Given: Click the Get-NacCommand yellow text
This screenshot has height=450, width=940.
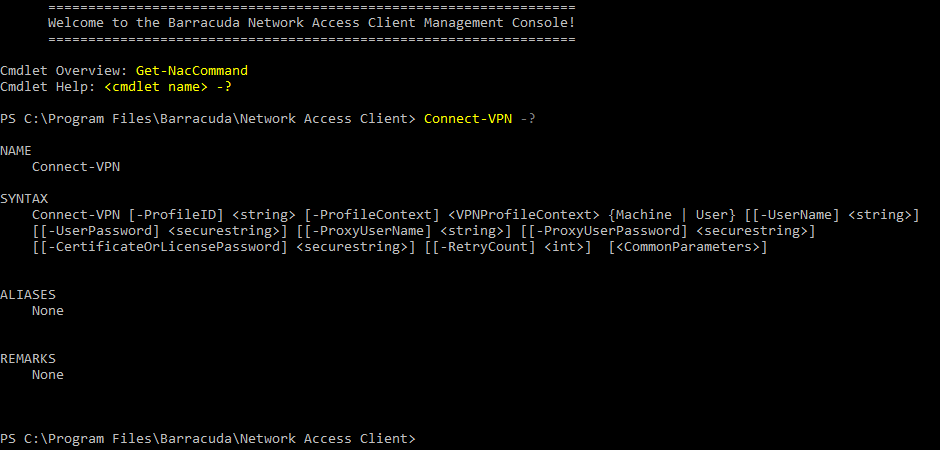Looking at the screenshot, I should pyautogui.click(x=192, y=71).
